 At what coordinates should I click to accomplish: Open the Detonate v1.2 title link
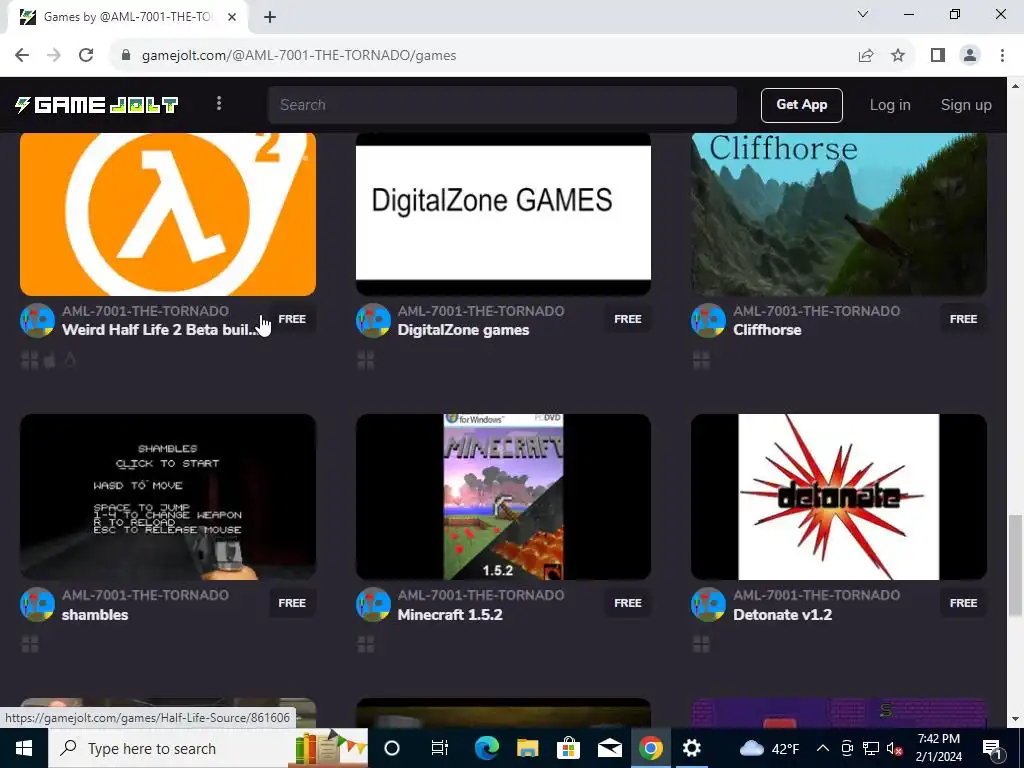tap(782, 615)
